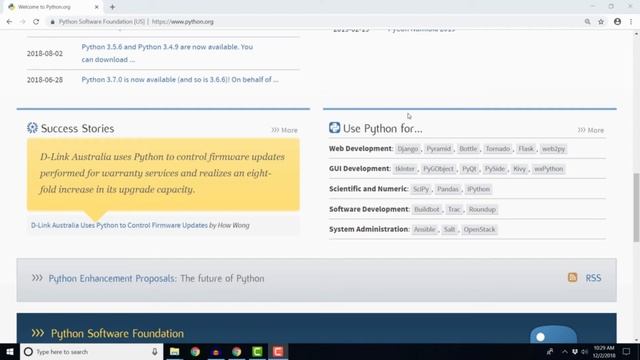Click the Success Stories gear icon
640x360 pixels.
32,128
